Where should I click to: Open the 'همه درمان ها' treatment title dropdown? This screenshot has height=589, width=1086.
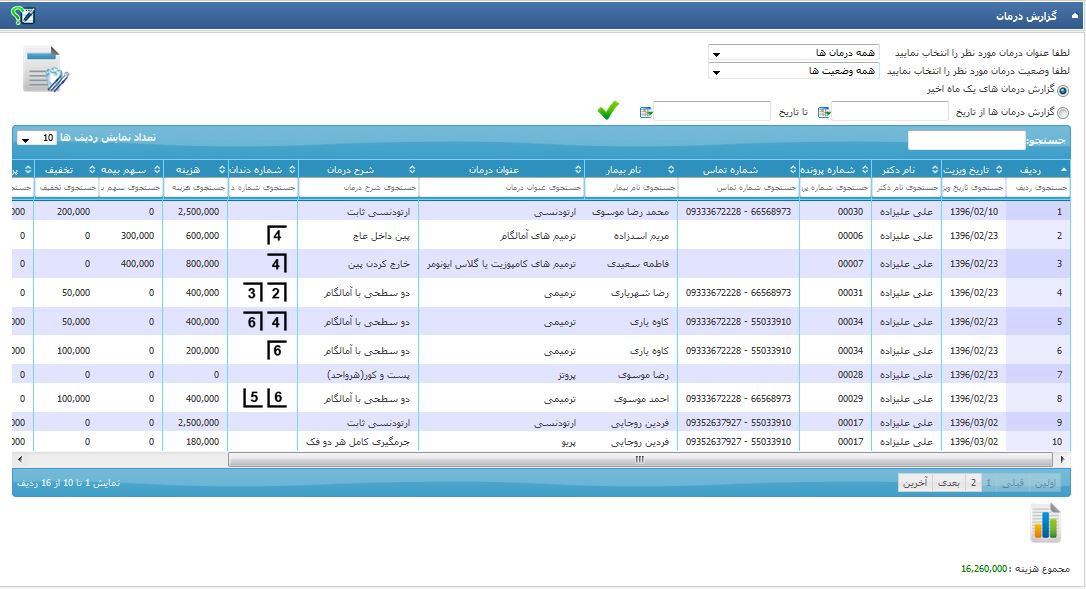pos(793,52)
